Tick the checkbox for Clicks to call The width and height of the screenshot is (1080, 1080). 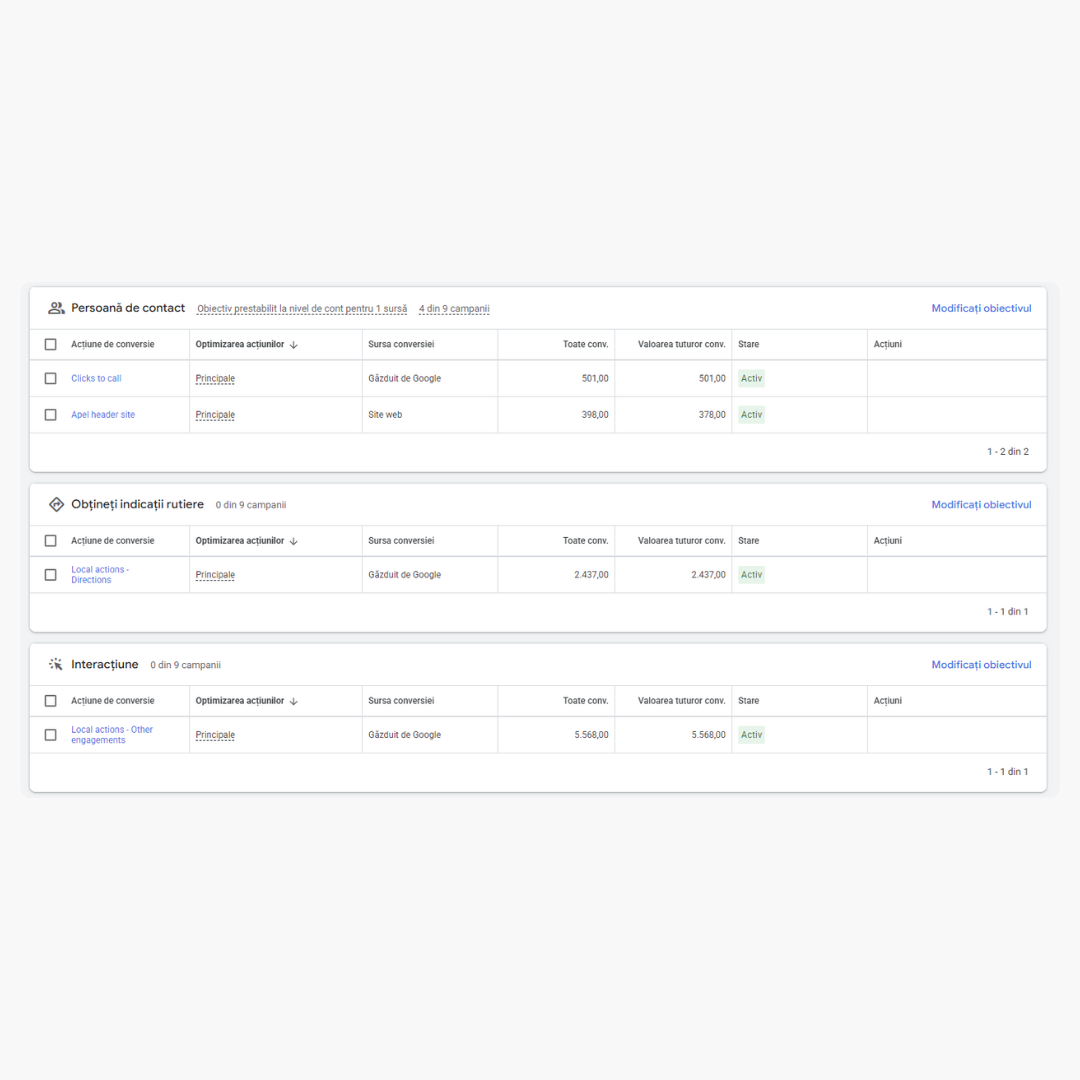(x=51, y=379)
